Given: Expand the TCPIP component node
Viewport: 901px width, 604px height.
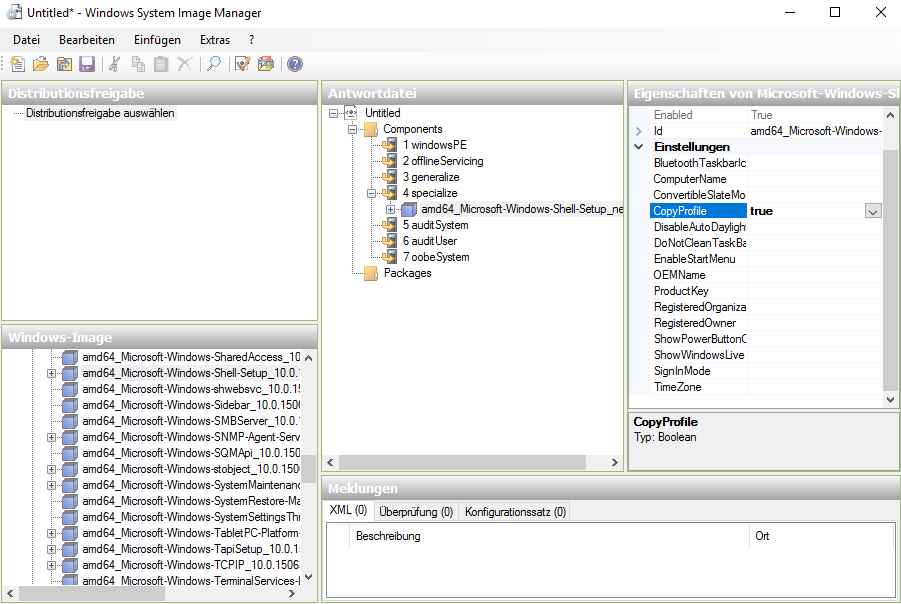Looking at the screenshot, I should point(52,565).
